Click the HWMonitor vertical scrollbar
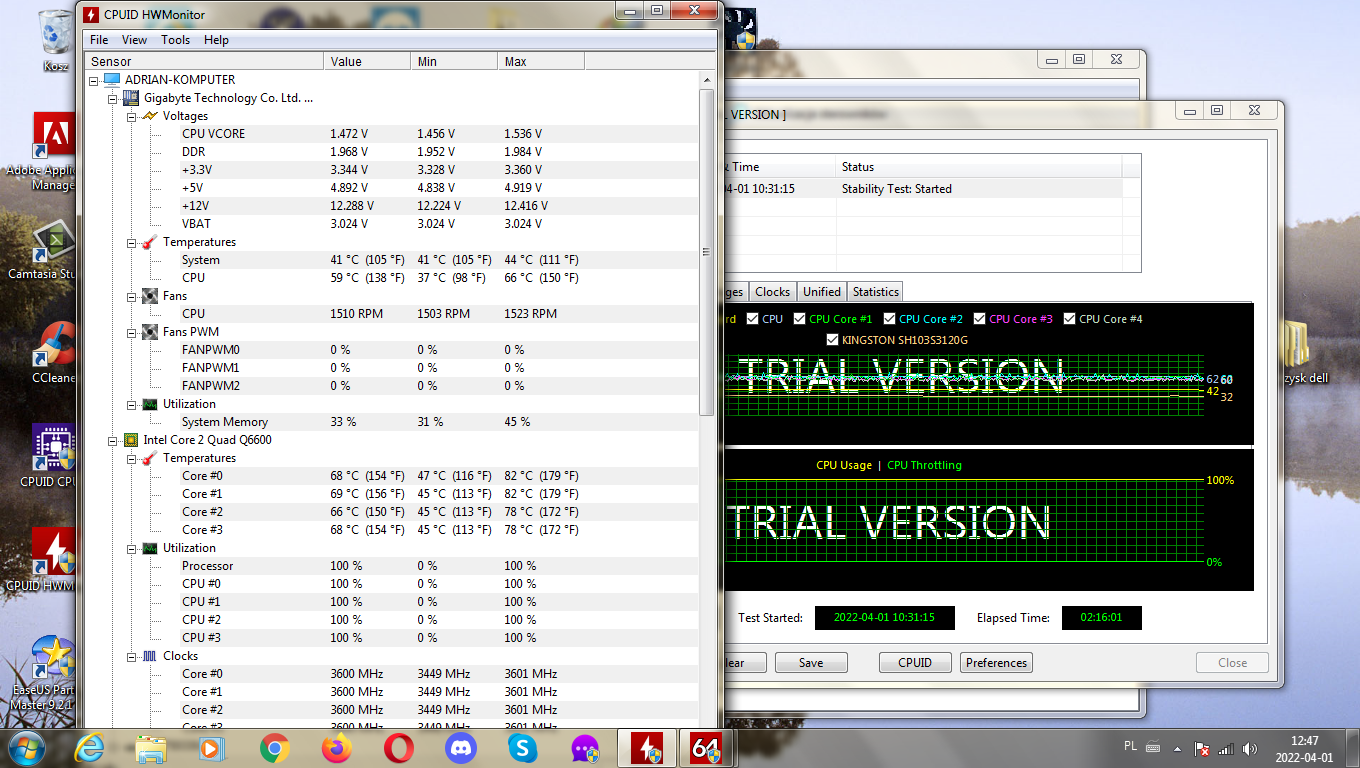 707,252
